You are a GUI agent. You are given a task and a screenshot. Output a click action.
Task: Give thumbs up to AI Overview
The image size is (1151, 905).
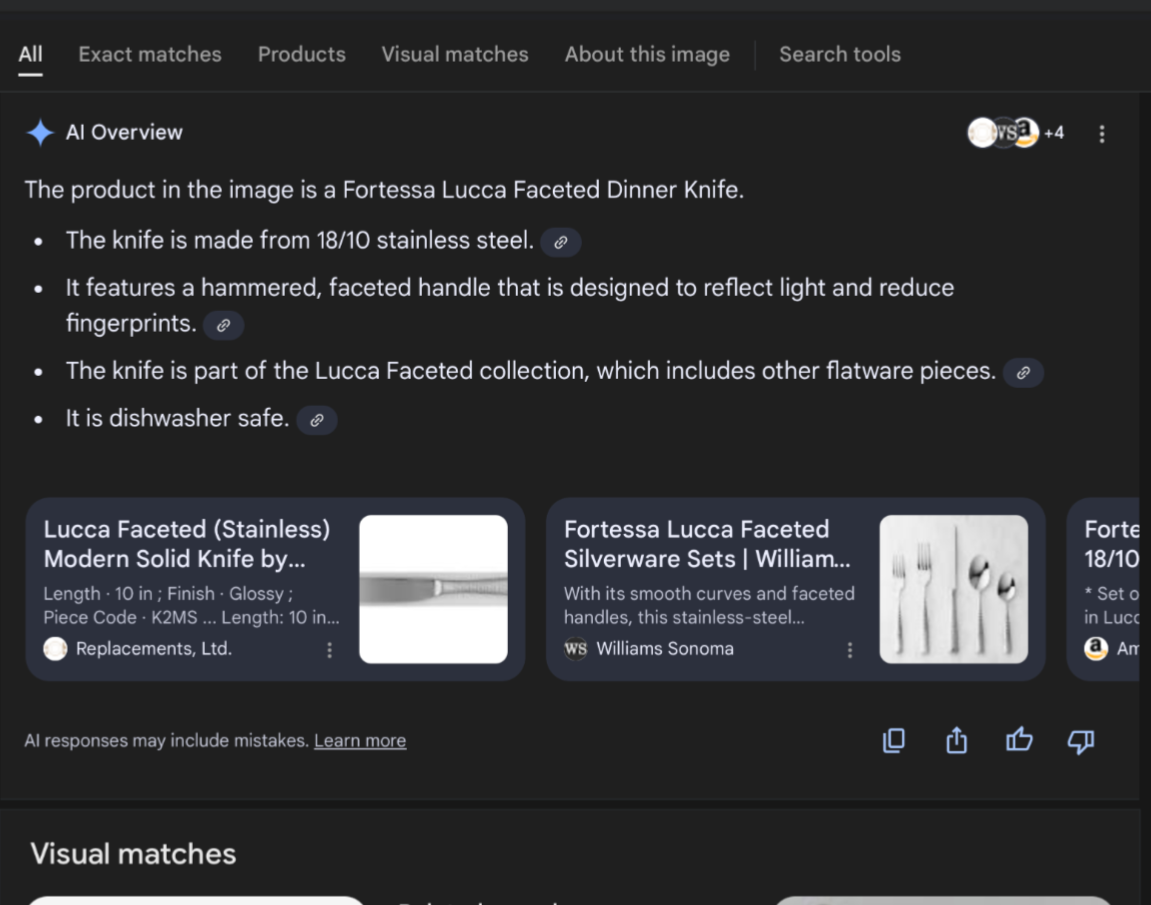point(1019,740)
